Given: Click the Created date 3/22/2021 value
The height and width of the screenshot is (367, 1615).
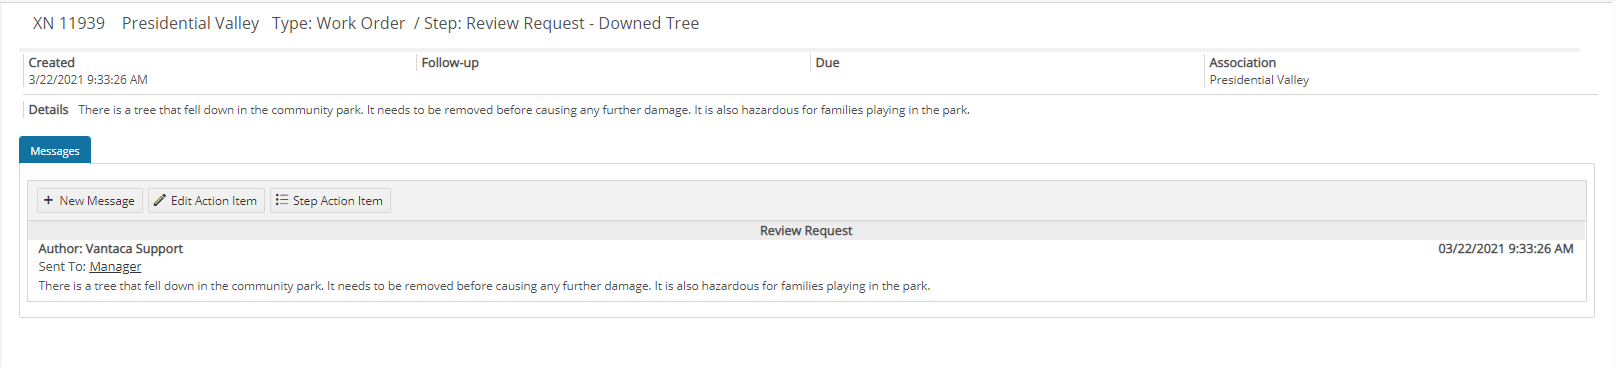Looking at the screenshot, I should (x=88, y=80).
